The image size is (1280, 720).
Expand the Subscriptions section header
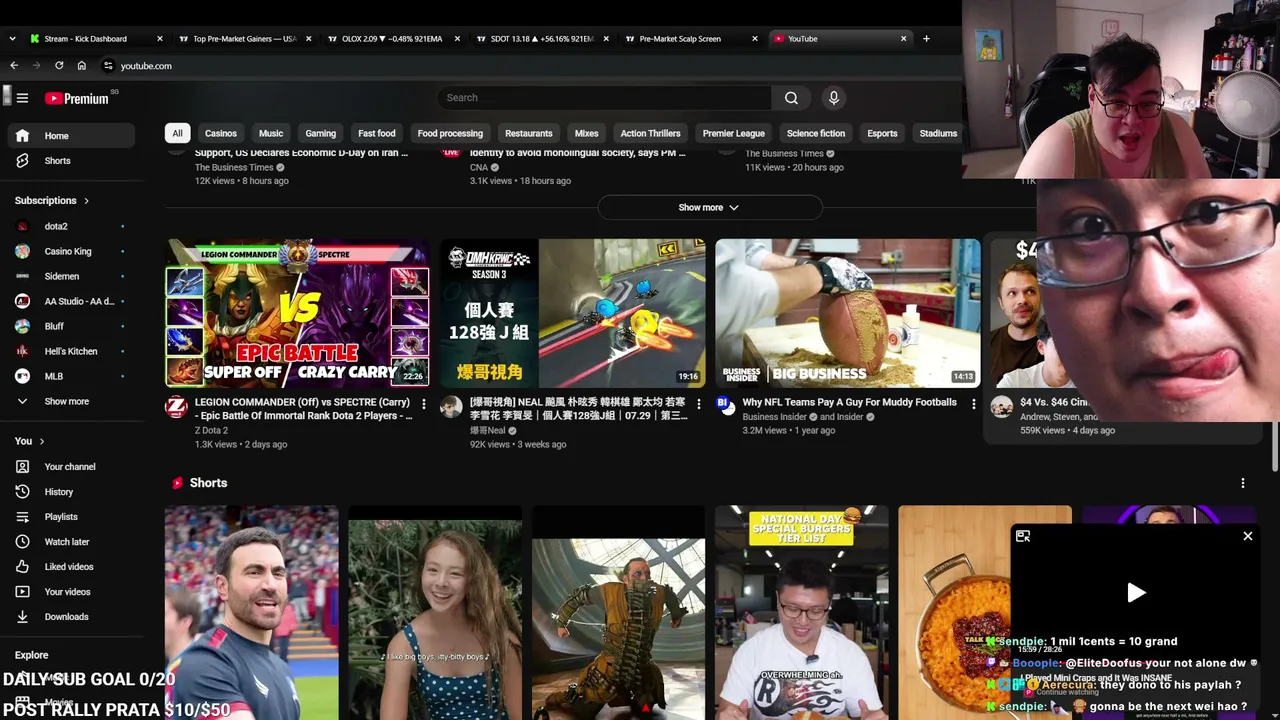52,201
